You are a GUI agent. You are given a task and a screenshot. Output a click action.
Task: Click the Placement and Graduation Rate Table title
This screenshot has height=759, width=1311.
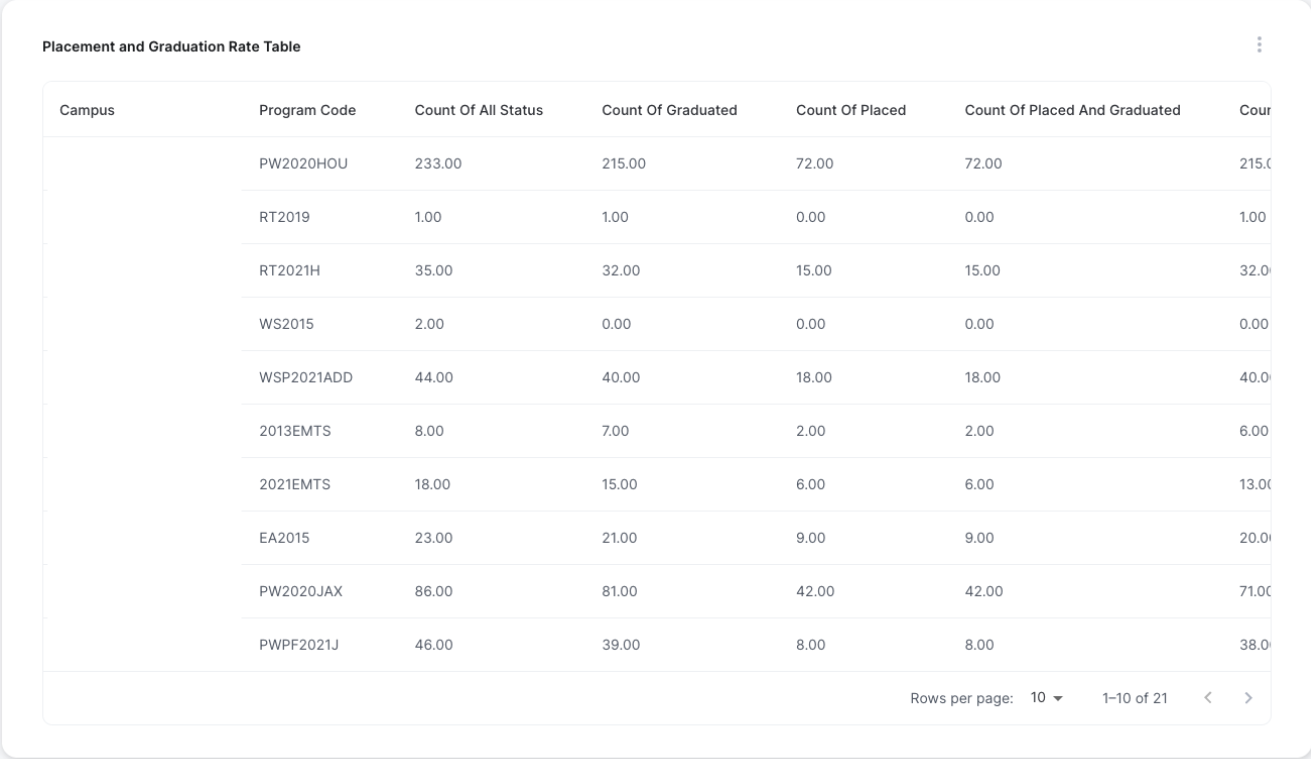tap(171, 47)
